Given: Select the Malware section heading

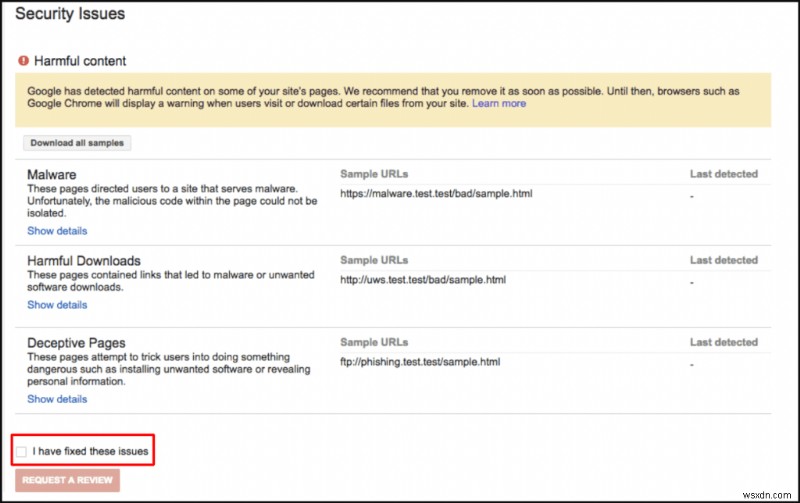Looking at the screenshot, I should tap(52, 174).
